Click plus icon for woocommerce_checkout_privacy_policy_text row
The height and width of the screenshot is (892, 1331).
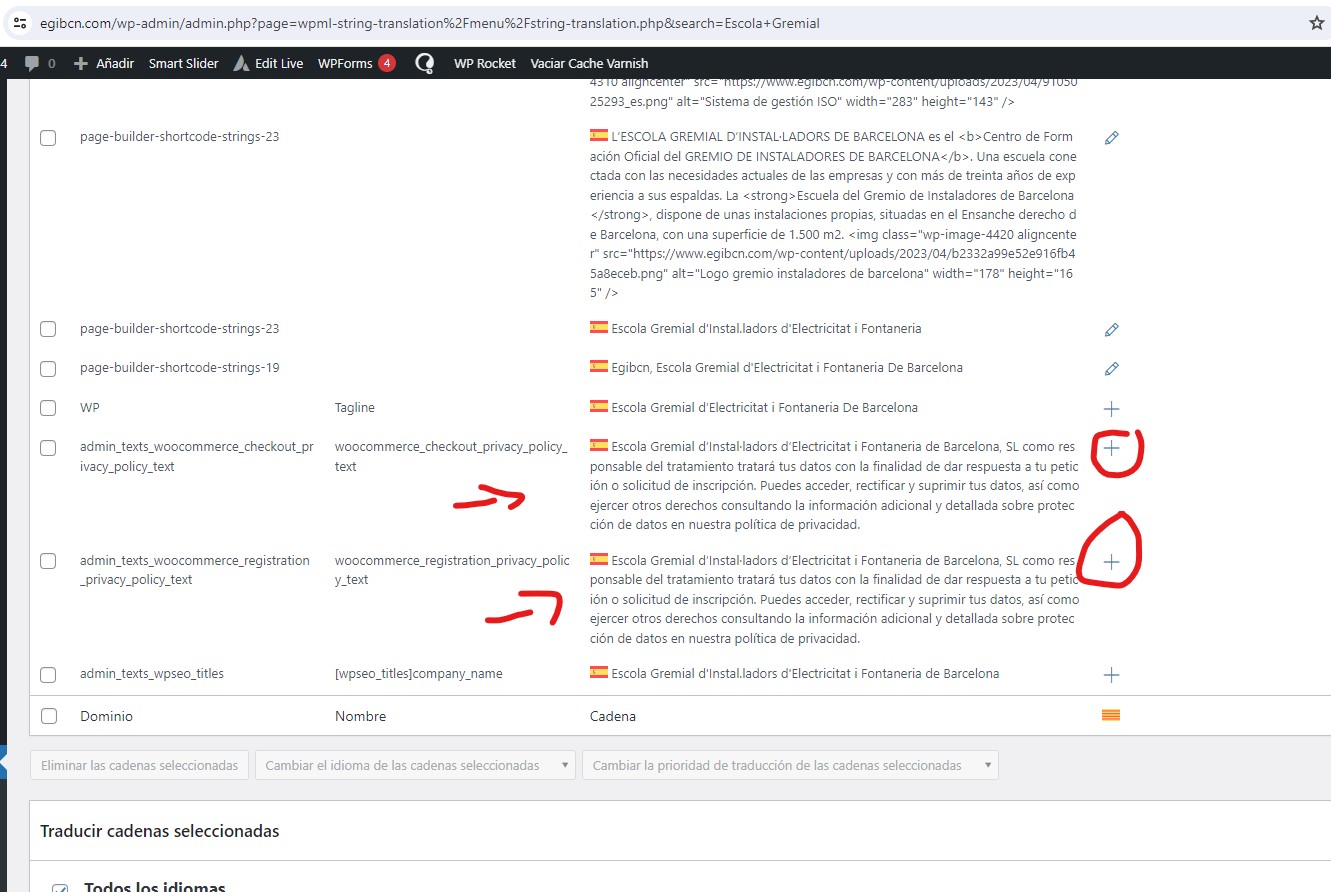(1111, 449)
